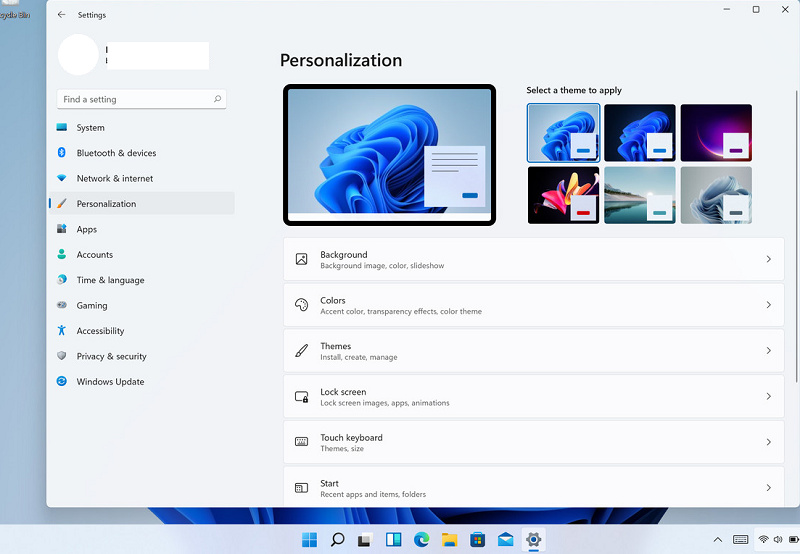The image size is (800, 554).
Task: Expand the Start settings chevron
Action: pyautogui.click(x=768, y=488)
